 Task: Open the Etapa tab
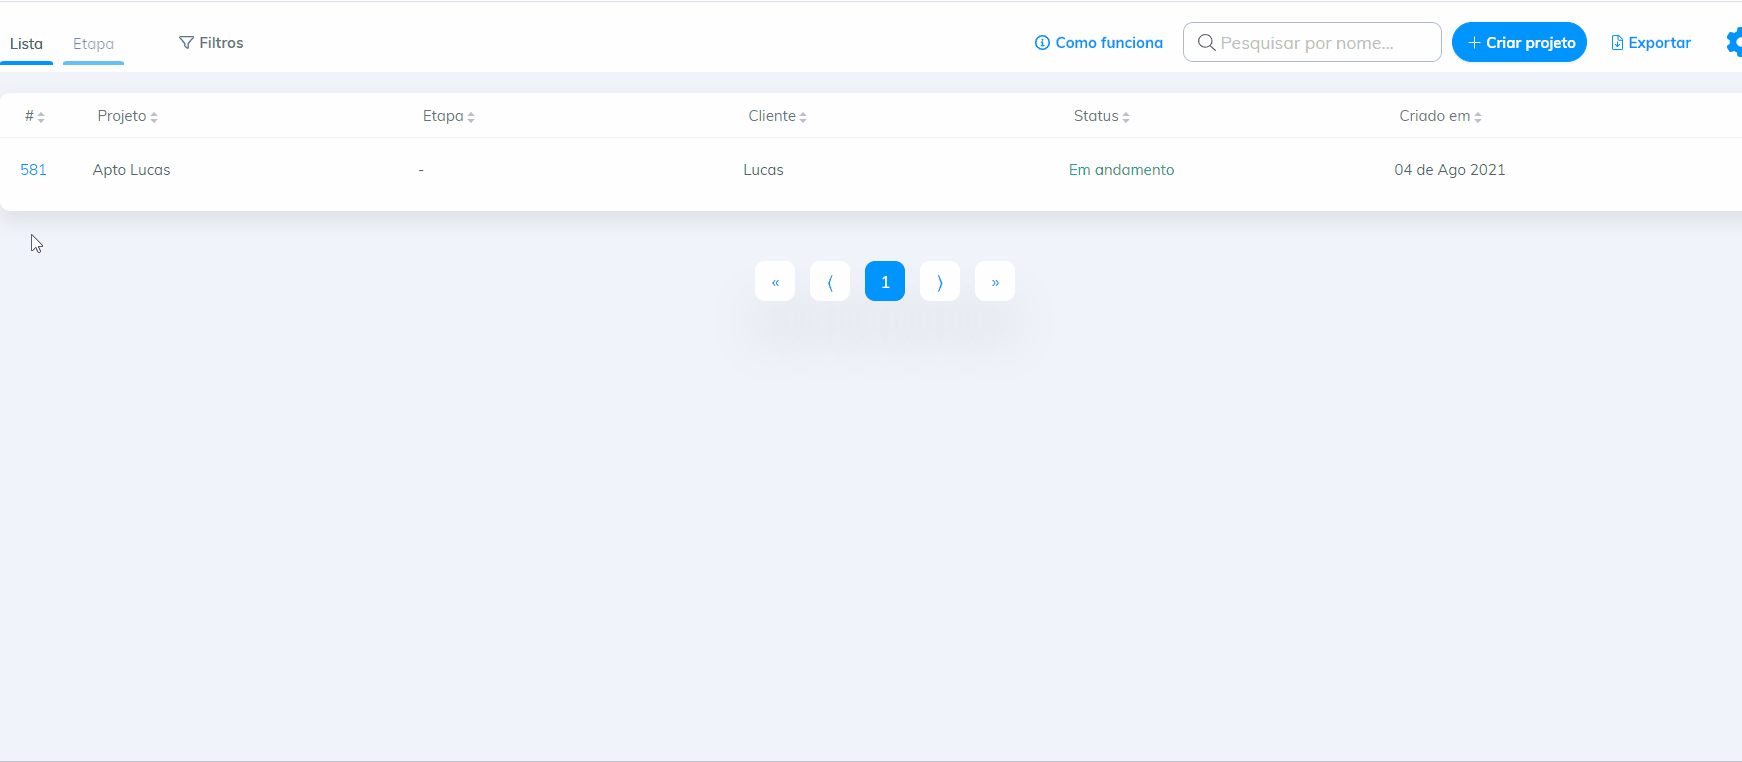93,44
